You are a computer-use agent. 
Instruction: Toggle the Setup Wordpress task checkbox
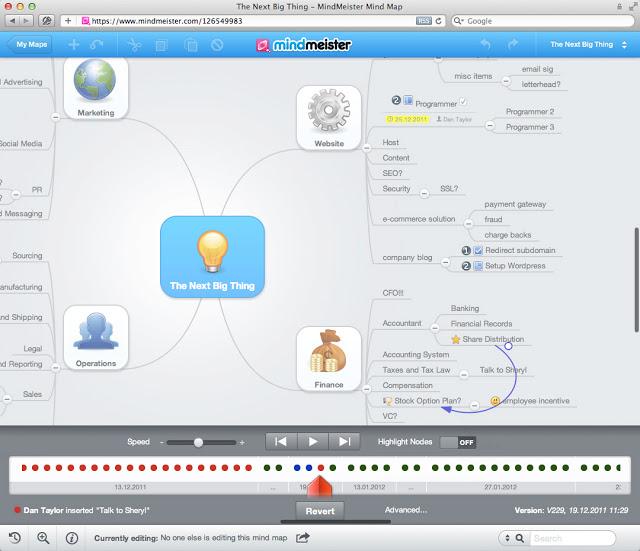pos(478,266)
